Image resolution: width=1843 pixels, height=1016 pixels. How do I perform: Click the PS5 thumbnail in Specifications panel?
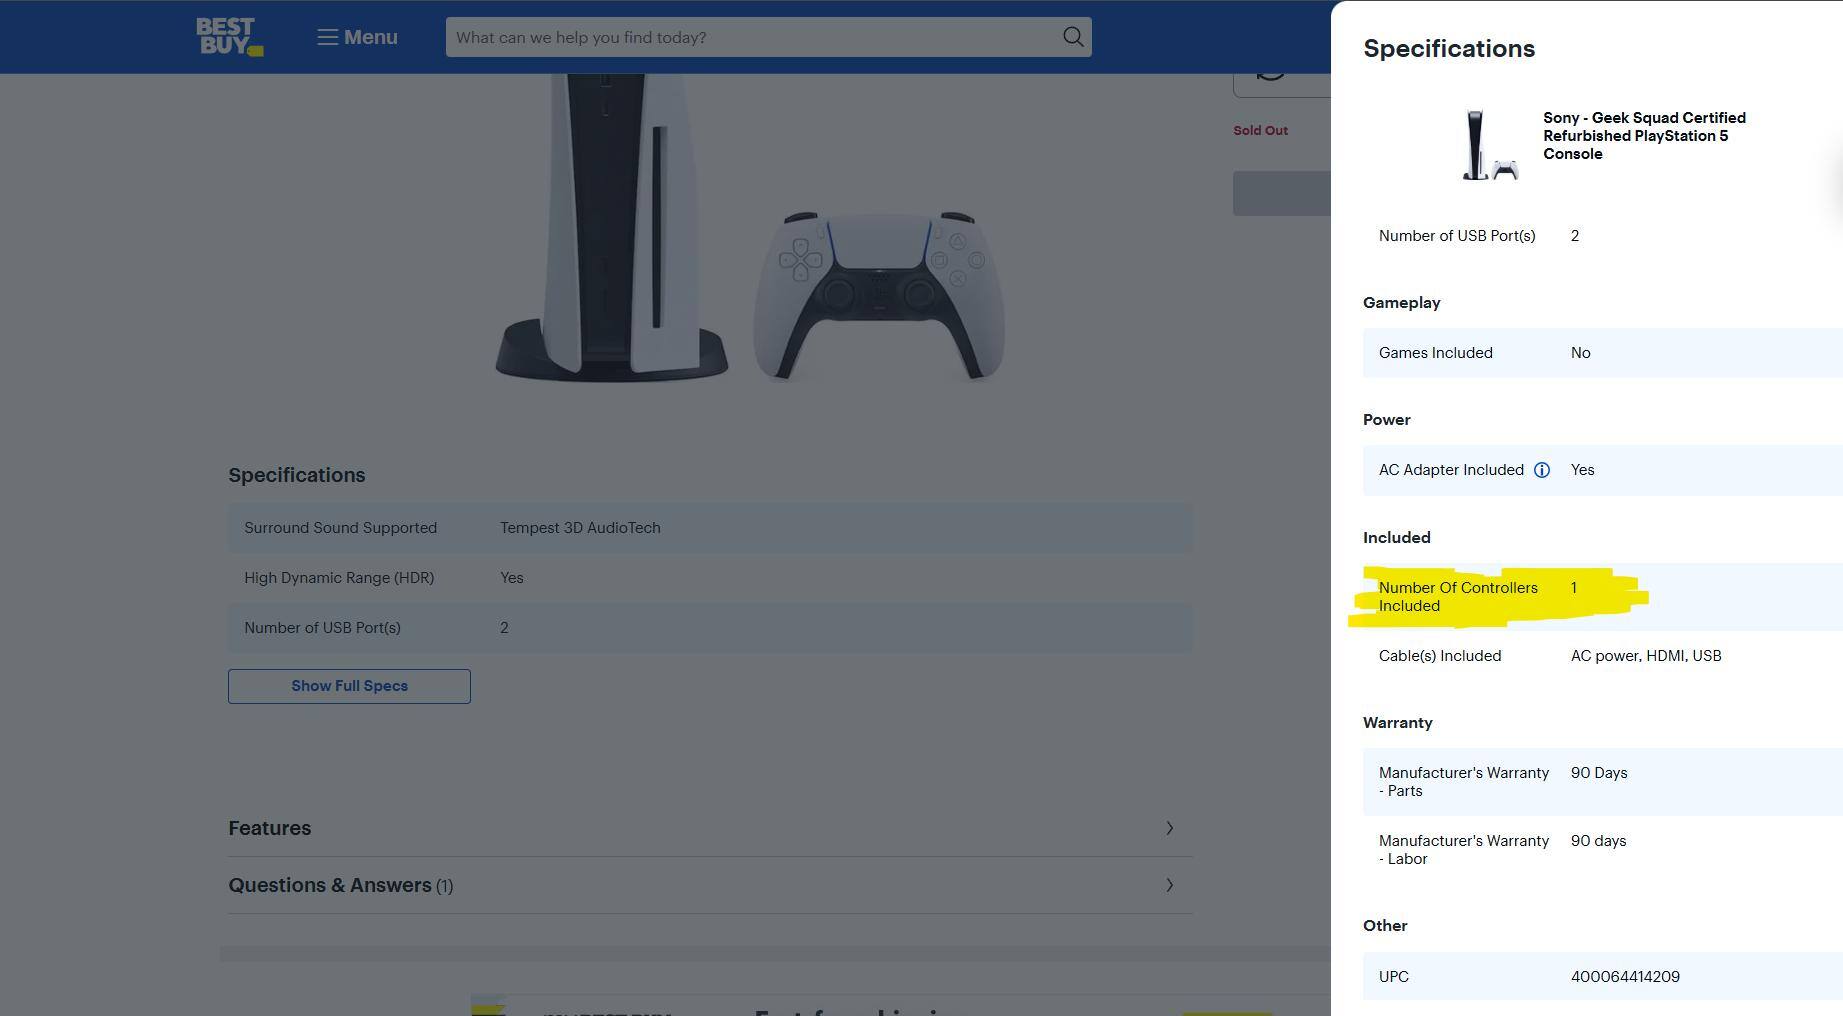[x=1489, y=145]
